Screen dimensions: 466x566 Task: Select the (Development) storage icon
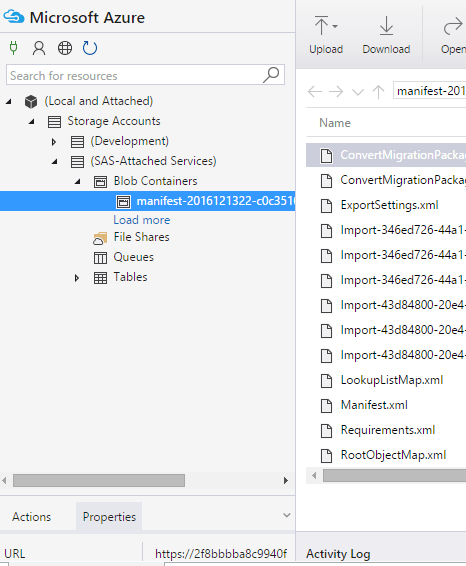point(77,142)
